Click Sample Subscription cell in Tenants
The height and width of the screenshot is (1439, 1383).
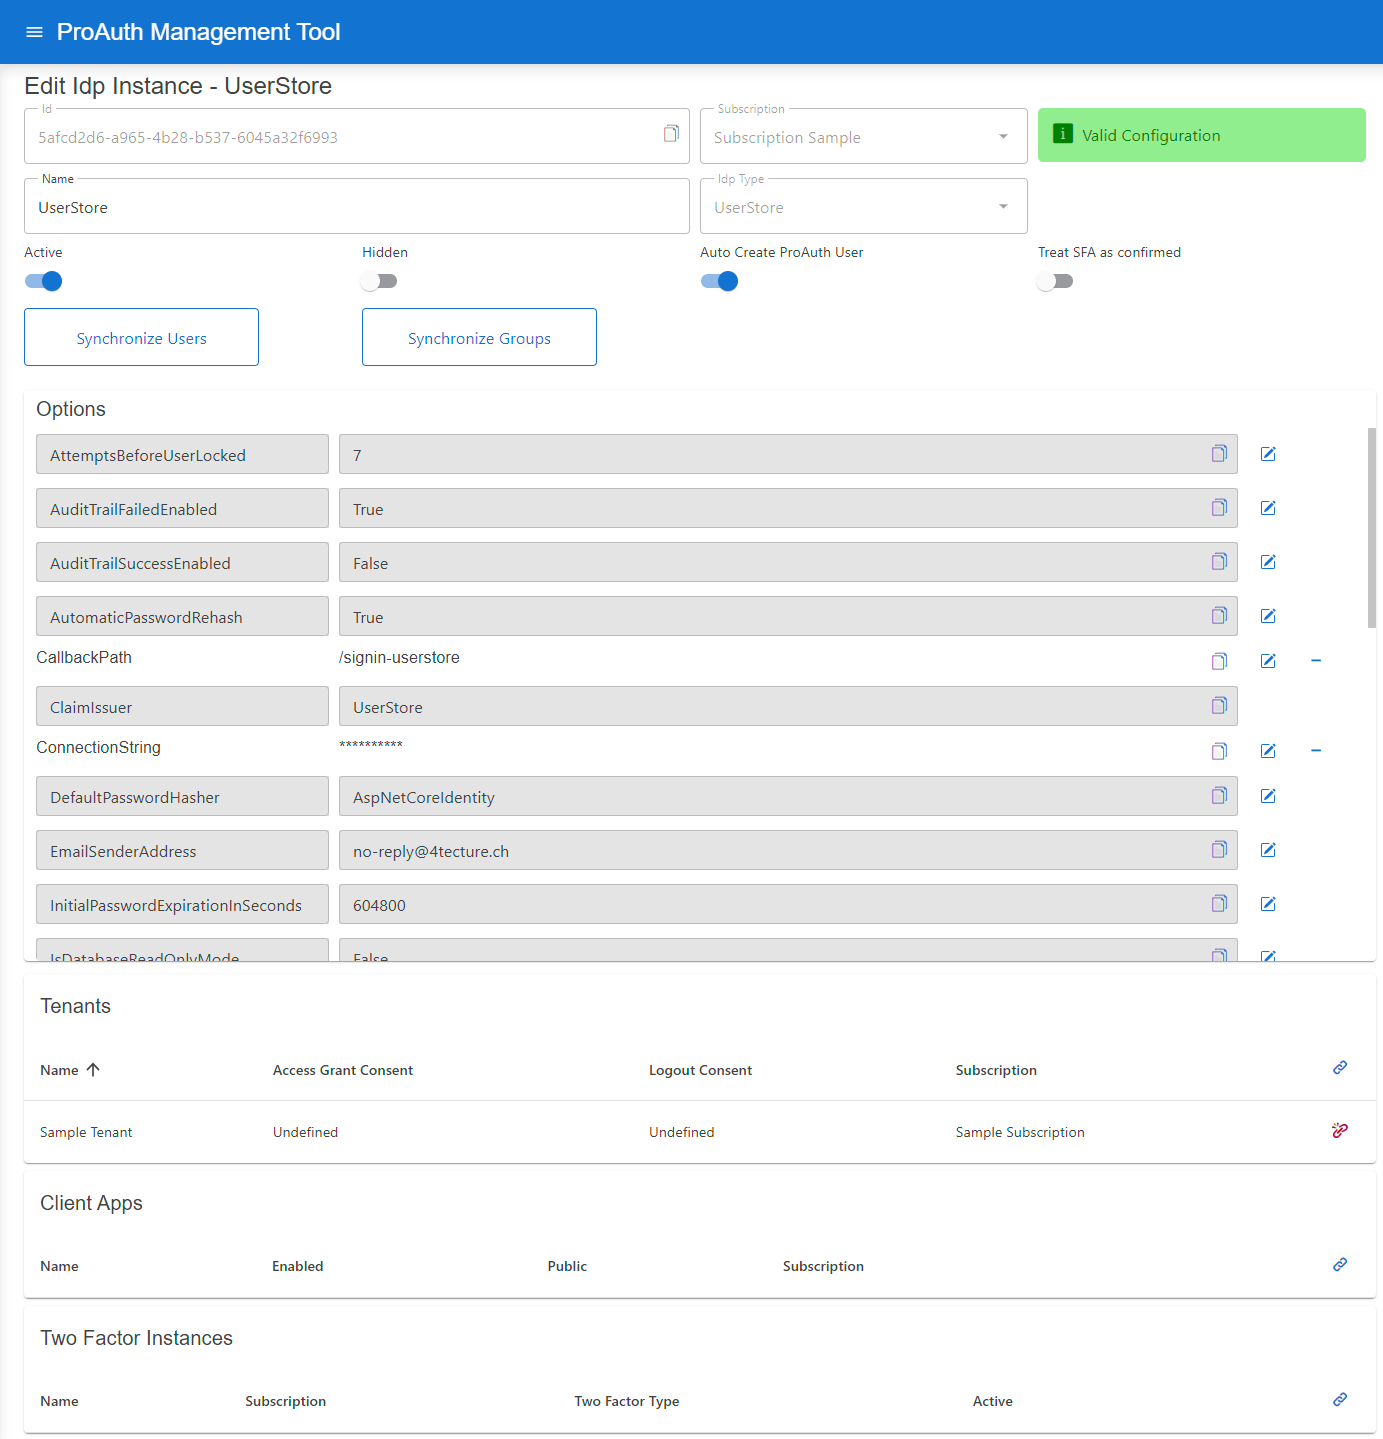[x=1020, y=1132]
